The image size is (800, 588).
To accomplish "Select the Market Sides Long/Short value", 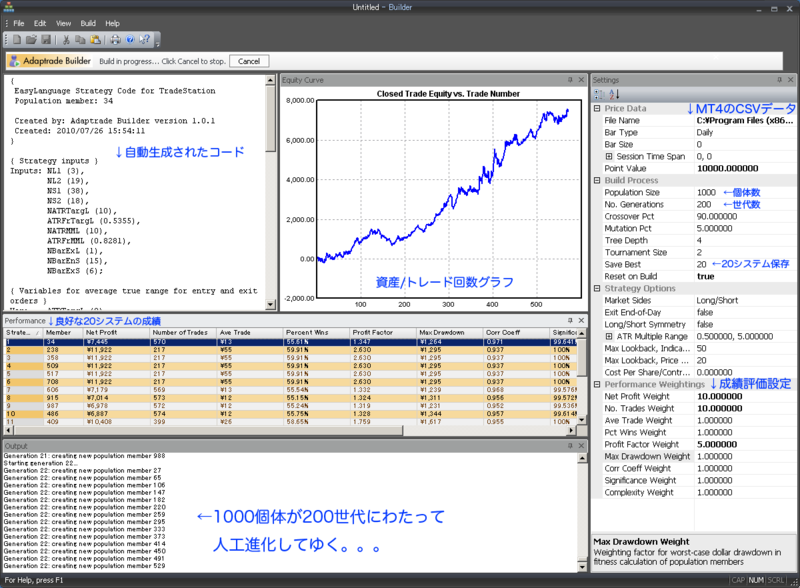I will [717, 301].
